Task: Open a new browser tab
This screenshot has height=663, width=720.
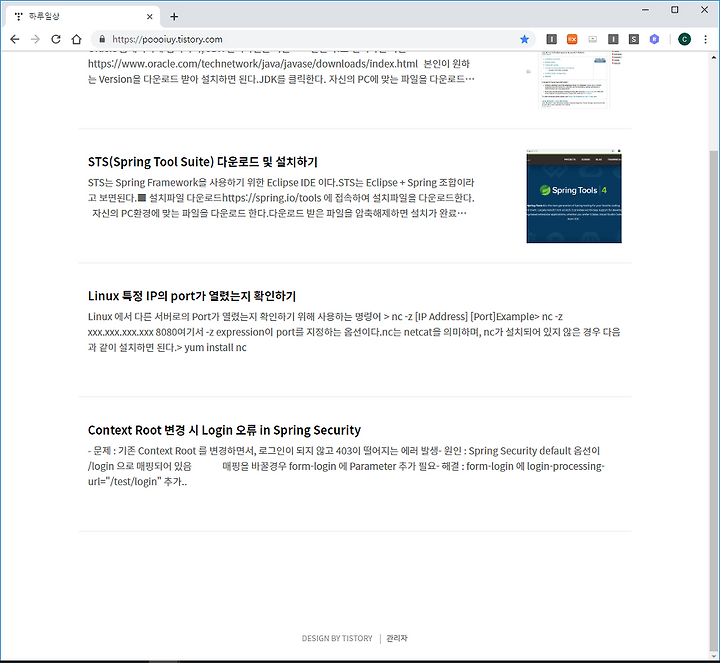Action: click(x=174, y=17)
